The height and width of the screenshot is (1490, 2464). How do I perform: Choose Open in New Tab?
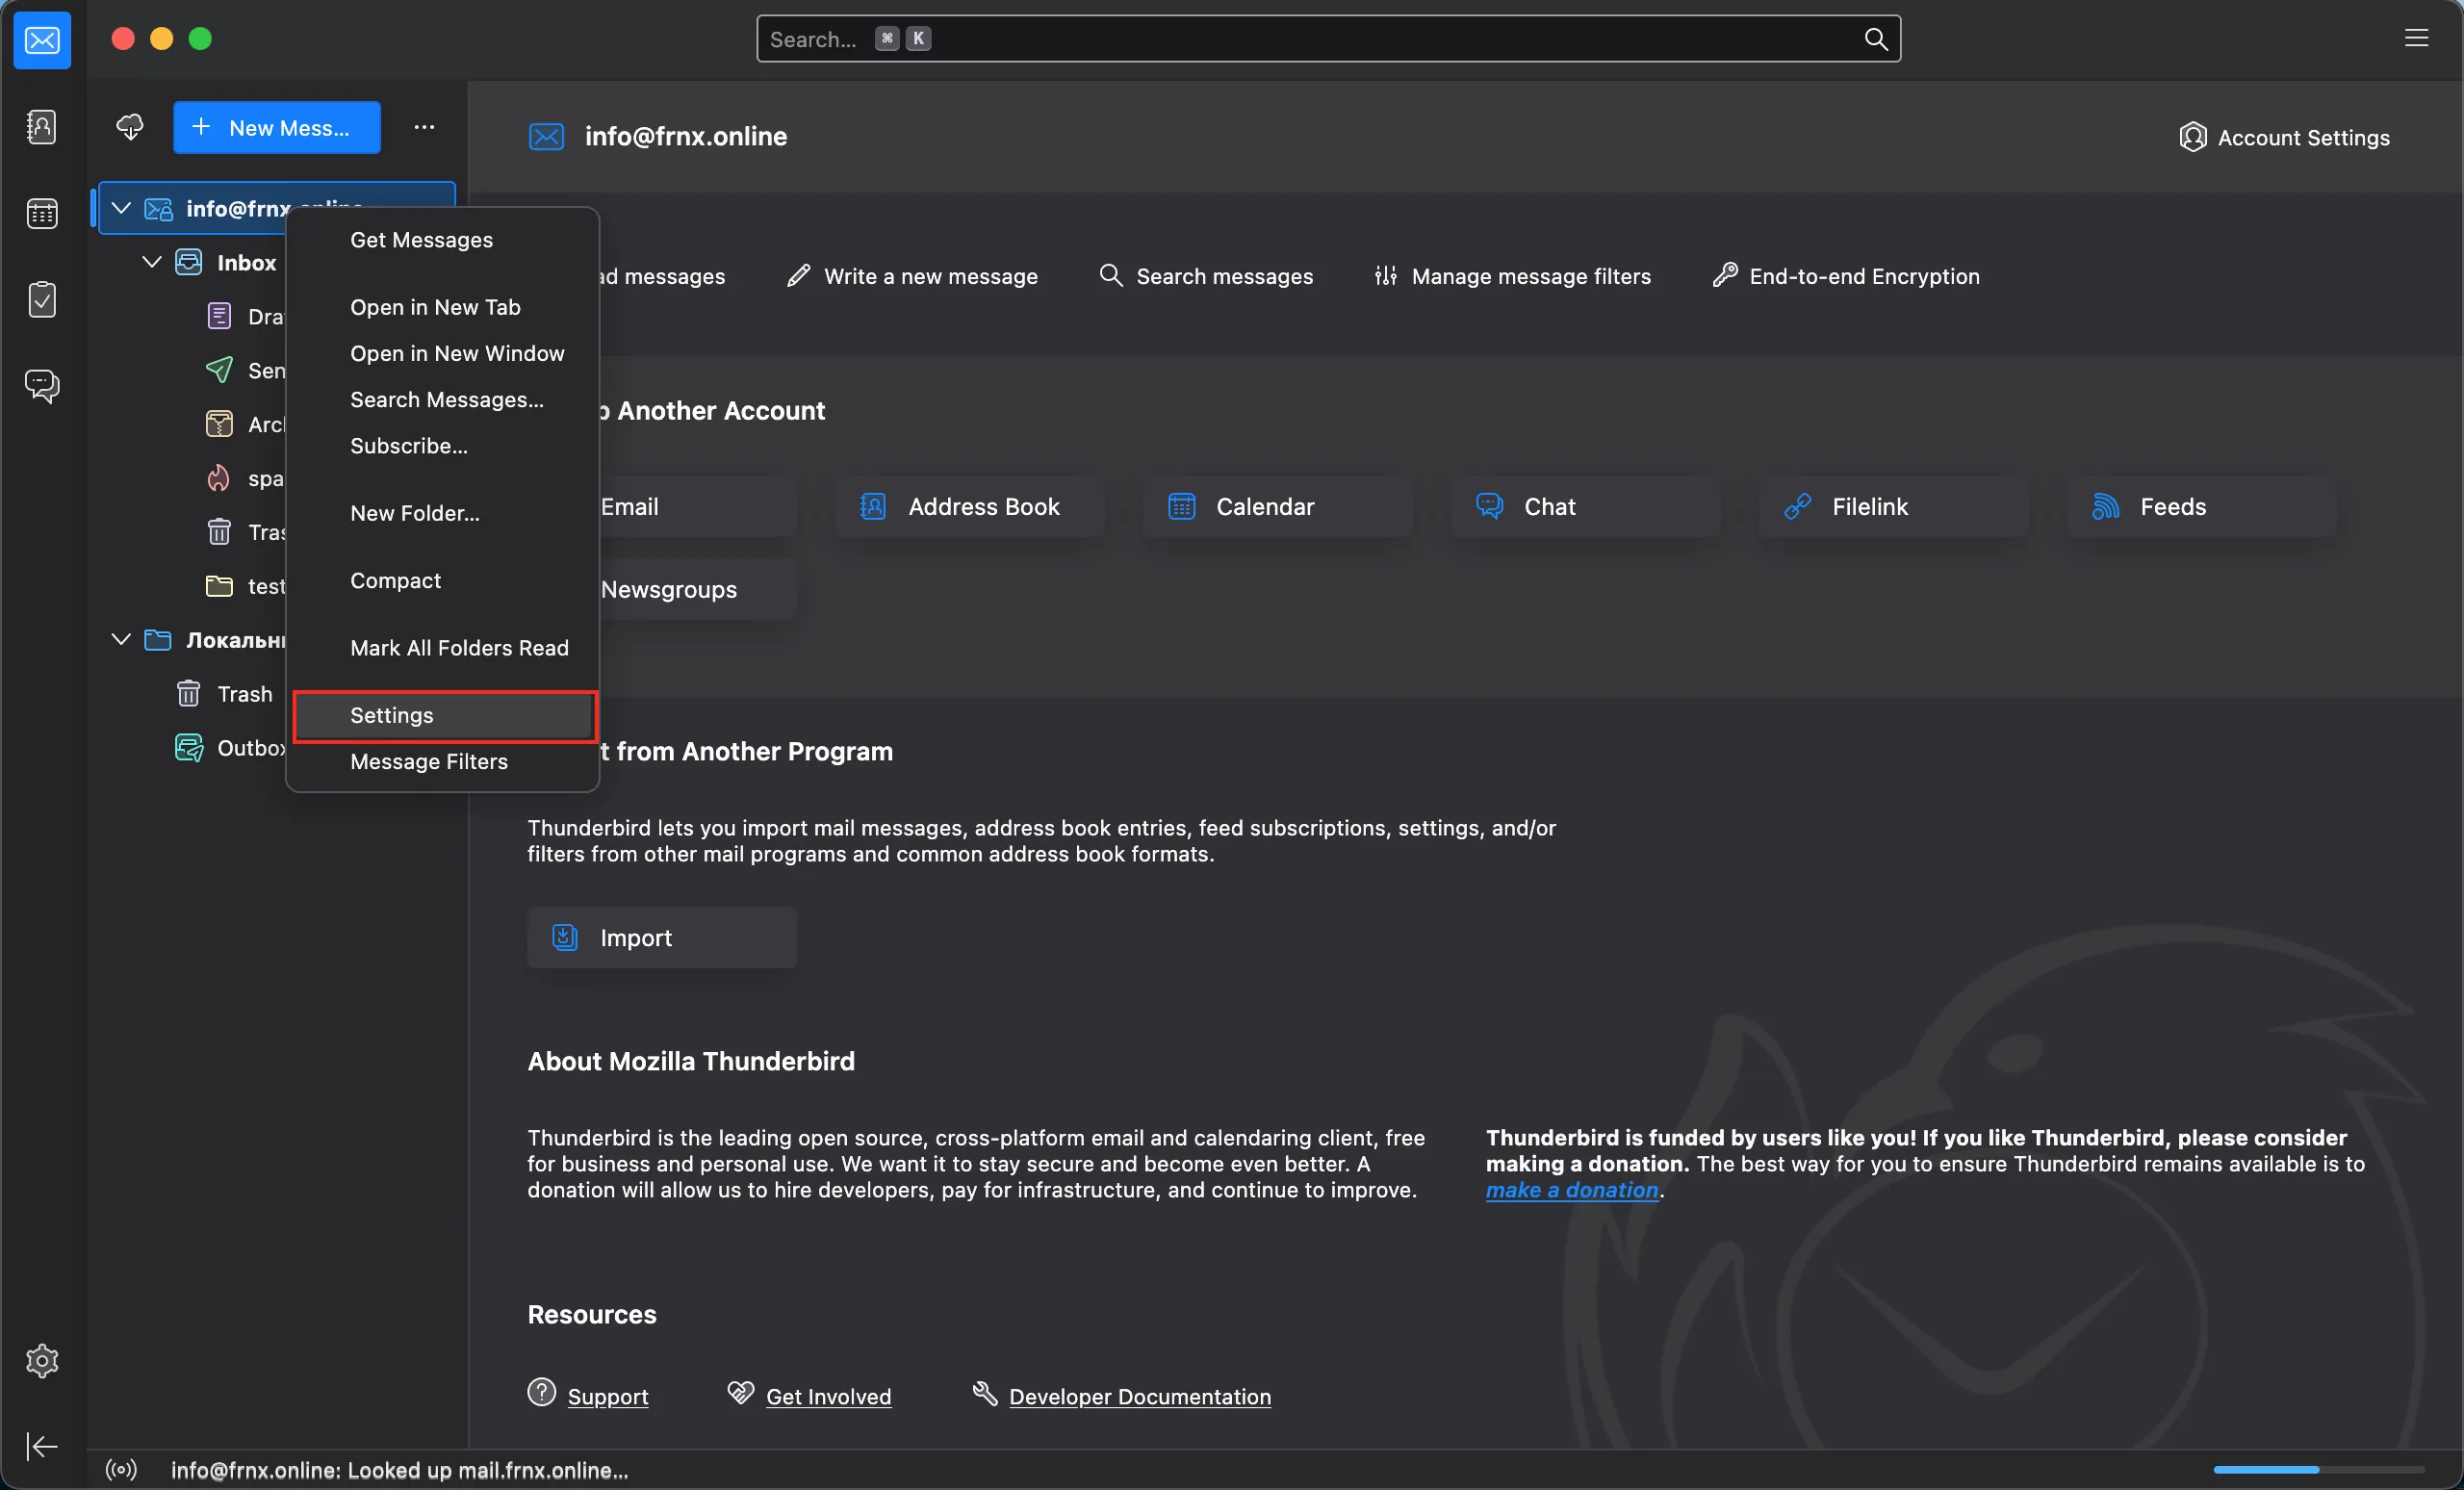[443, 307]
